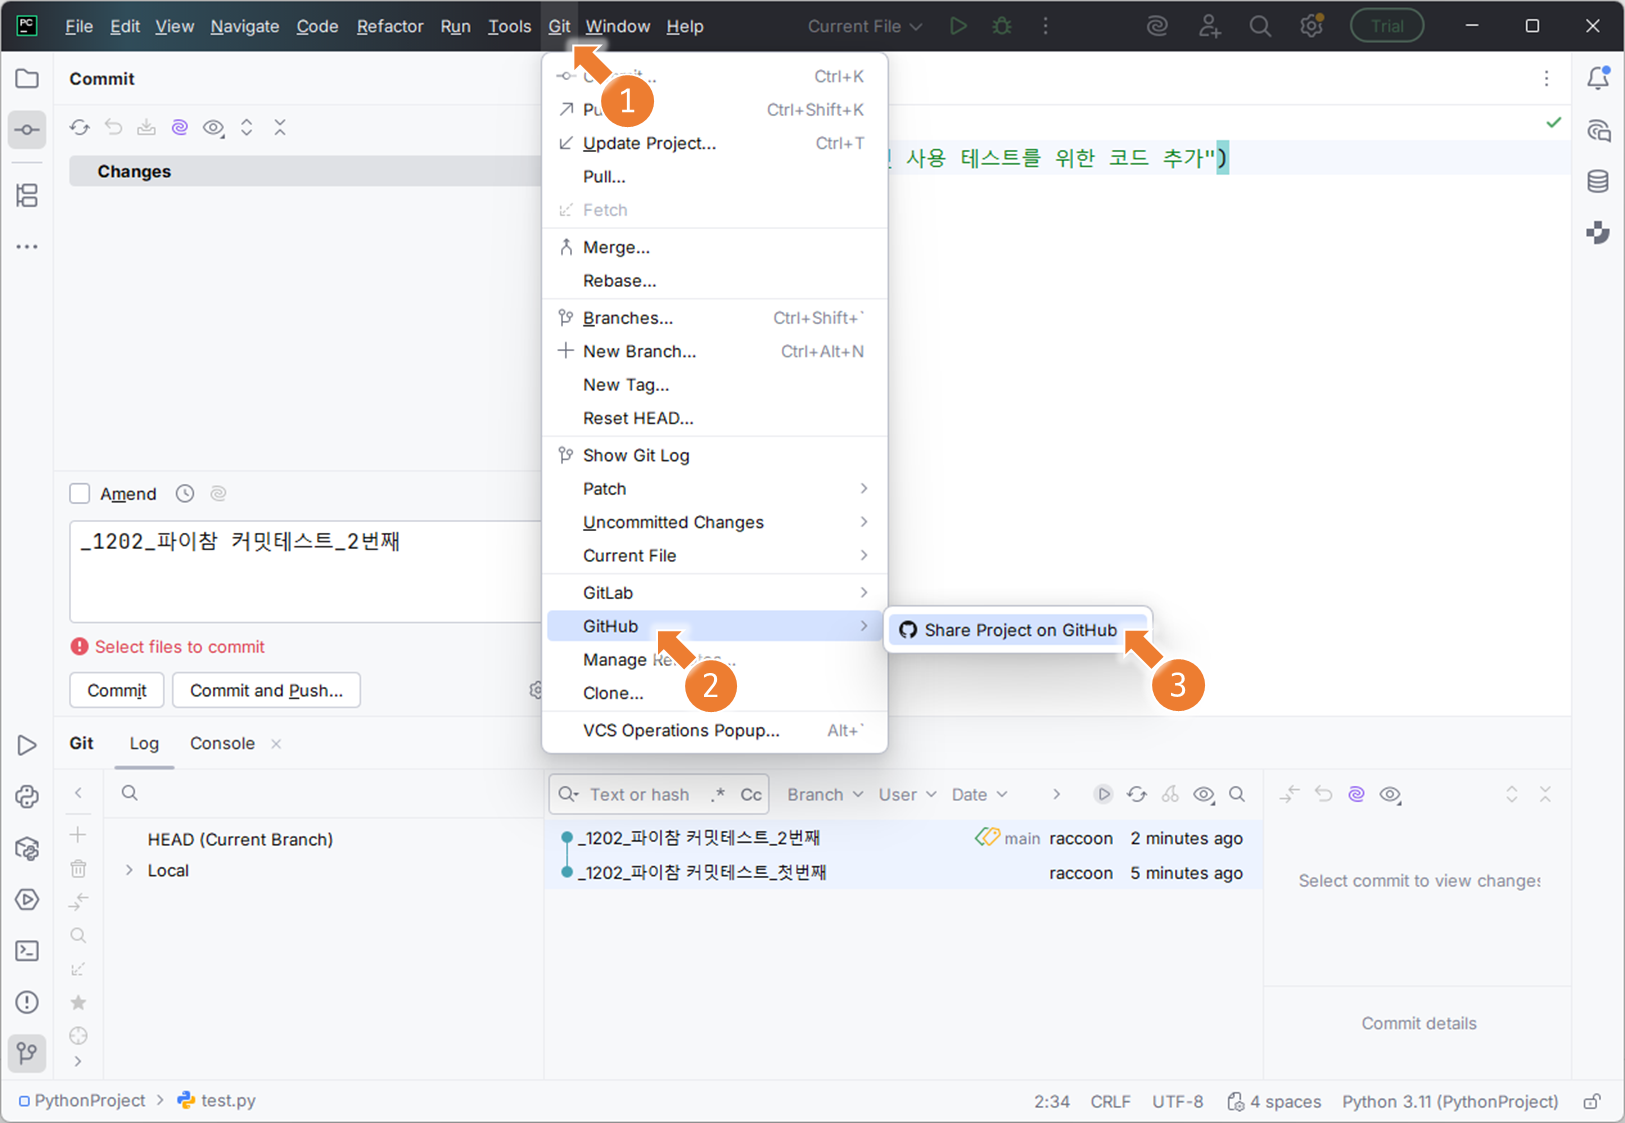Click the 4 spaces indent status entry
The height and width of the screenshot is (1123, 1625).
(x=1274, y=1101)
